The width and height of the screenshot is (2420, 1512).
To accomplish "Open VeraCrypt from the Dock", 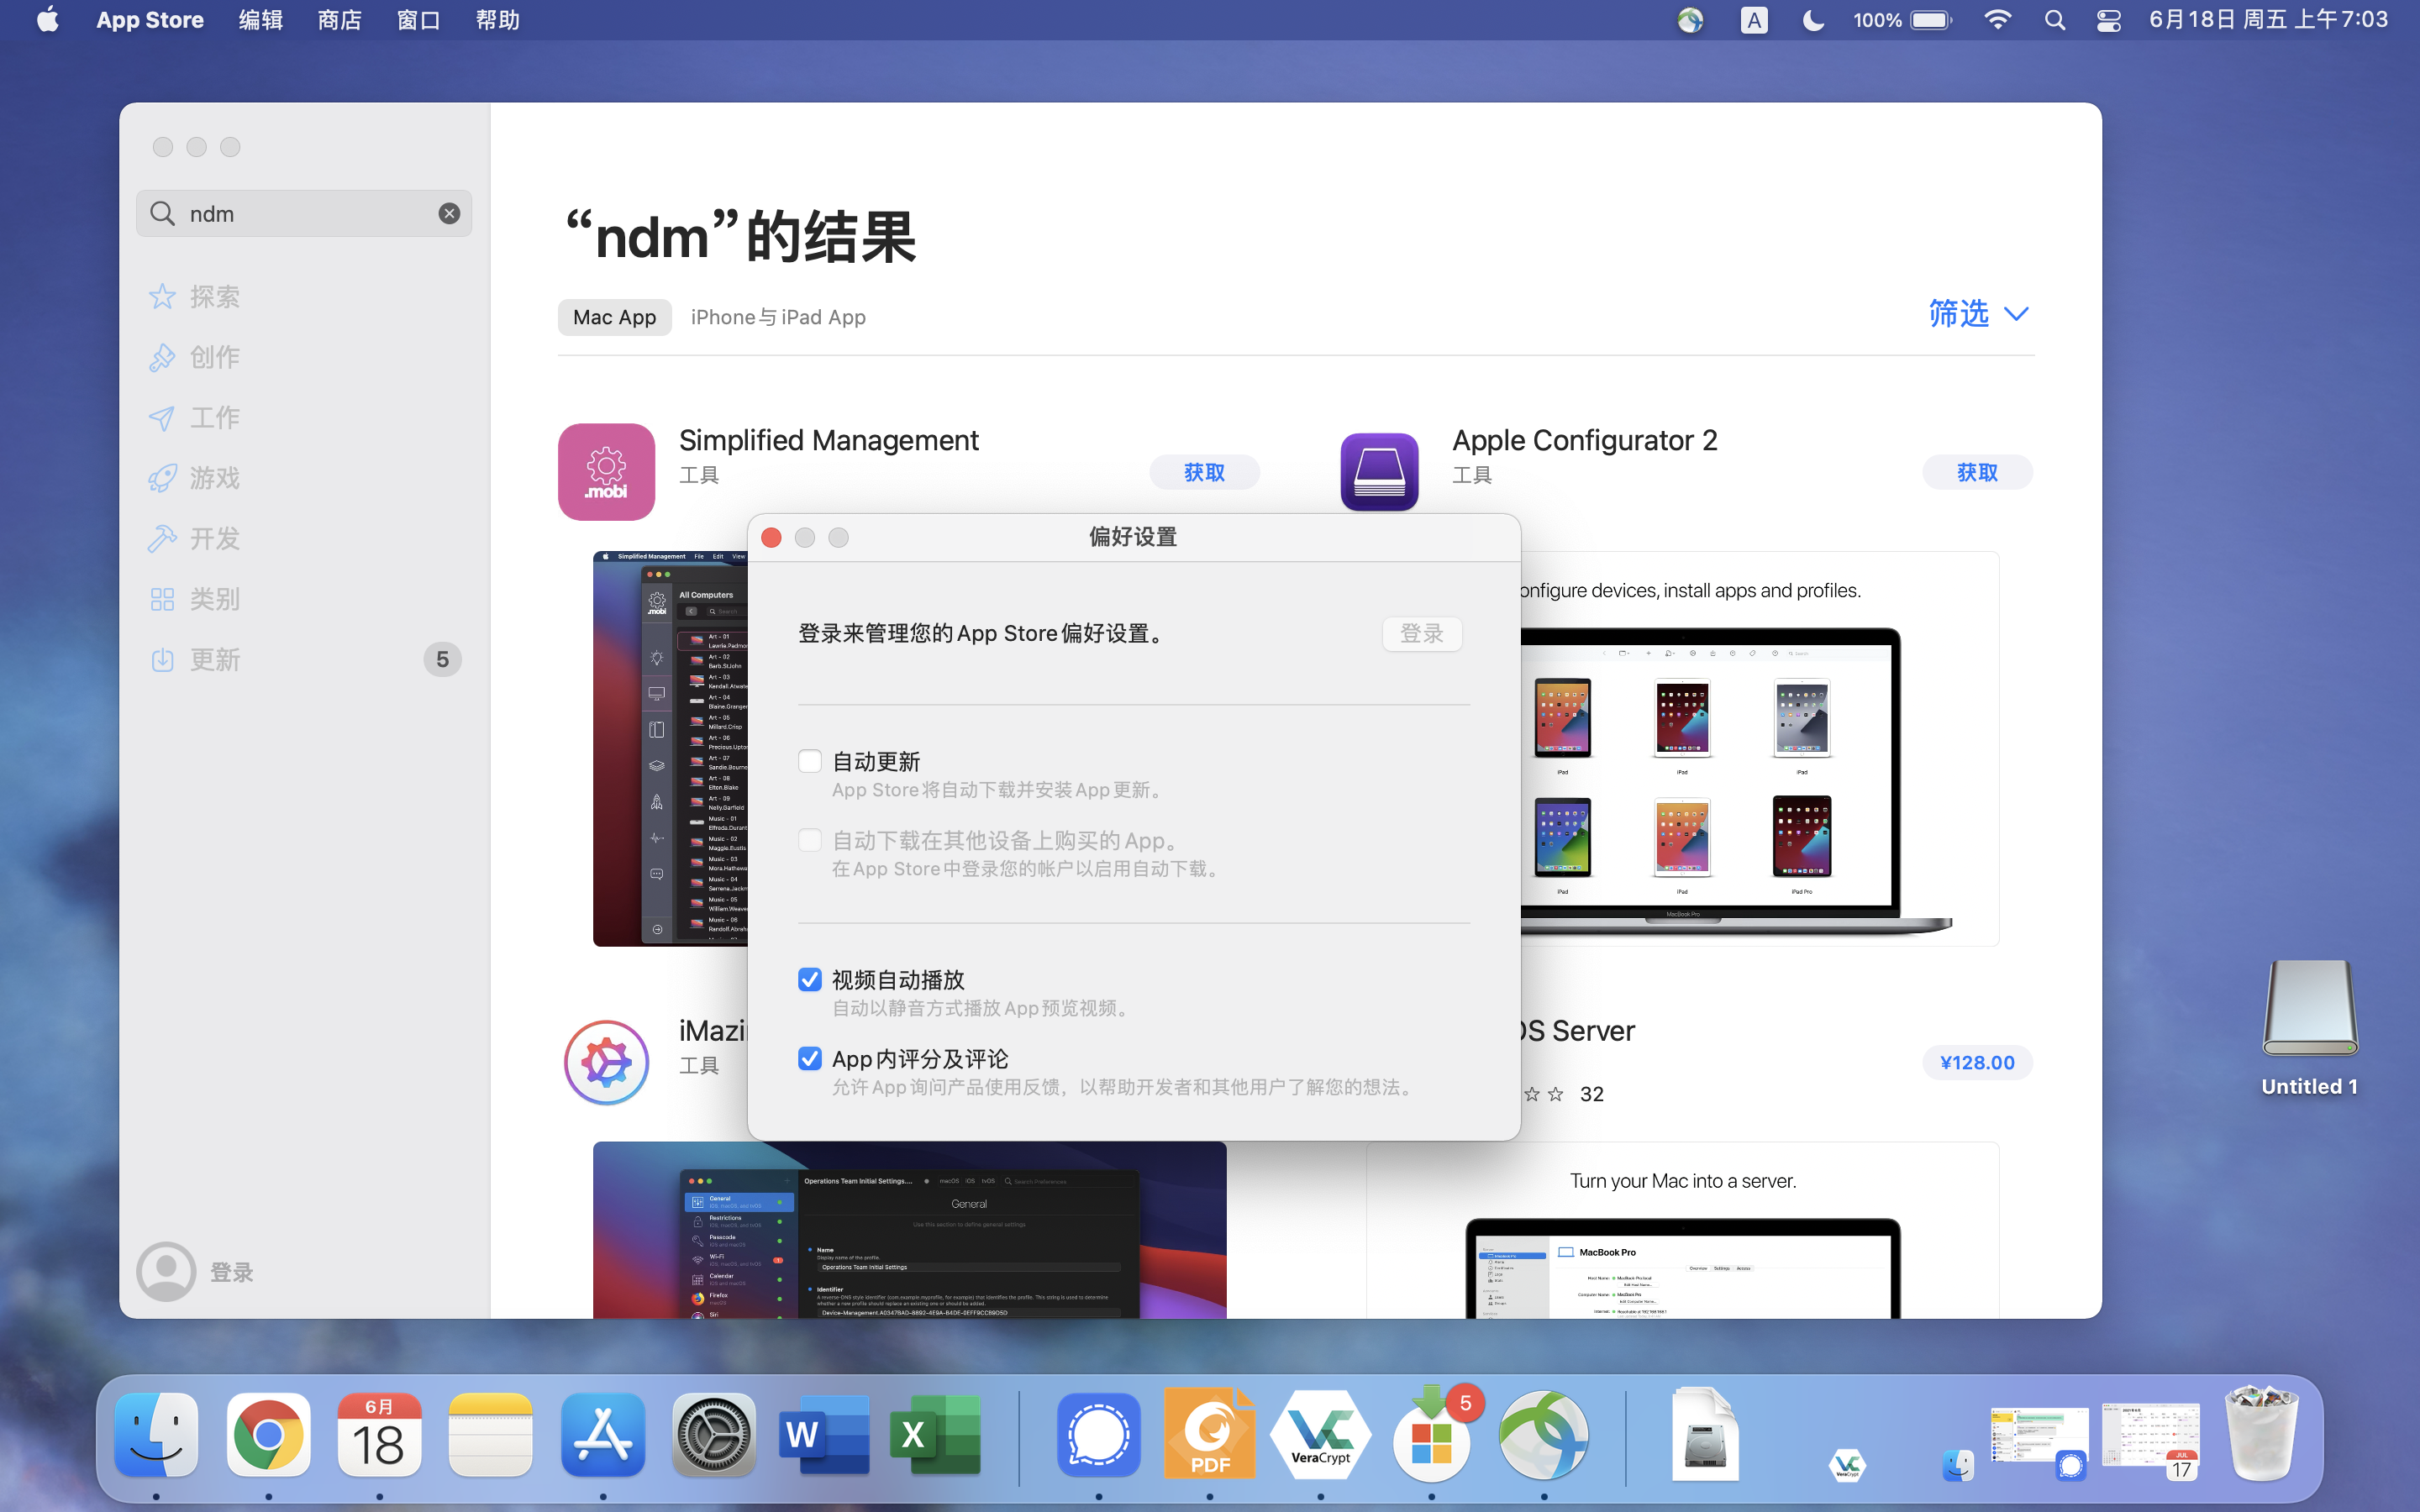I will pyautogui.click(x=1320, y=1435).
